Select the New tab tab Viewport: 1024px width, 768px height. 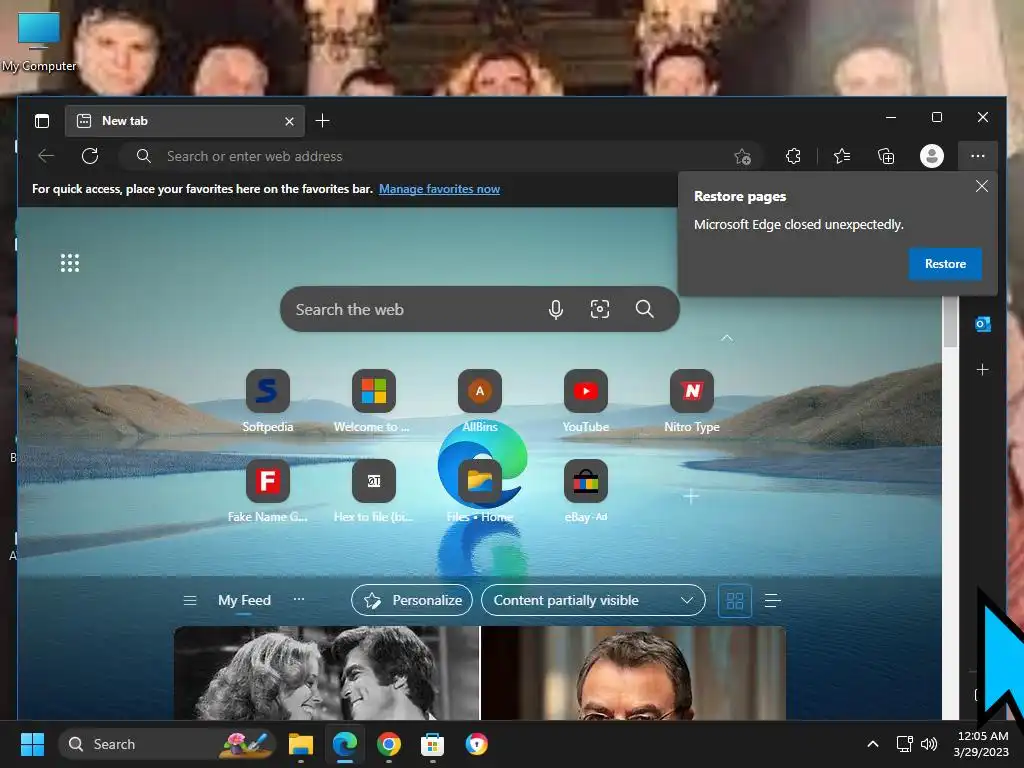[x=184, y=121]
